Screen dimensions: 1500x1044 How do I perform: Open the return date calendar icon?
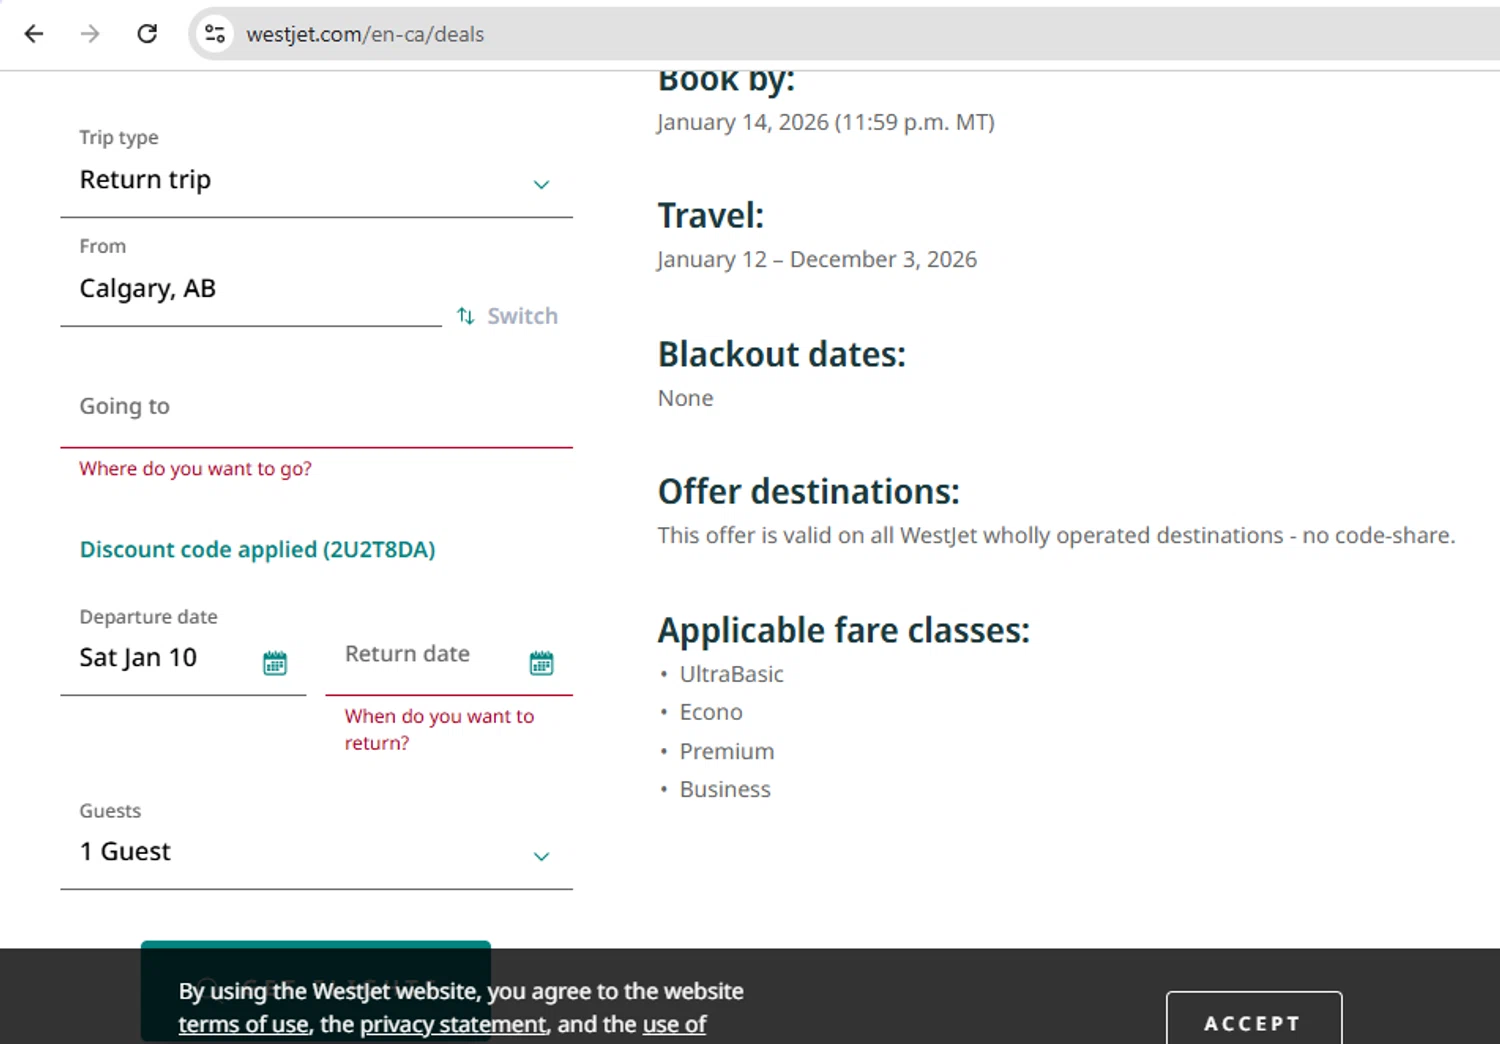point(541,663)
